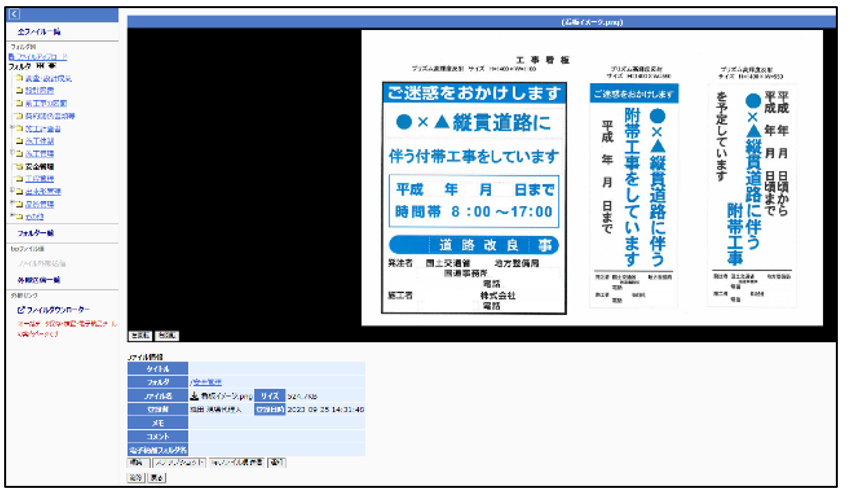Click the 看板イメージ.png file name
Screen dimensions: 850x493
click(x=225, y=396)
